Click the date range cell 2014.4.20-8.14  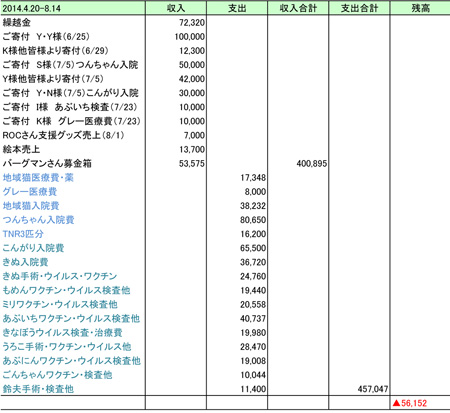32,8
